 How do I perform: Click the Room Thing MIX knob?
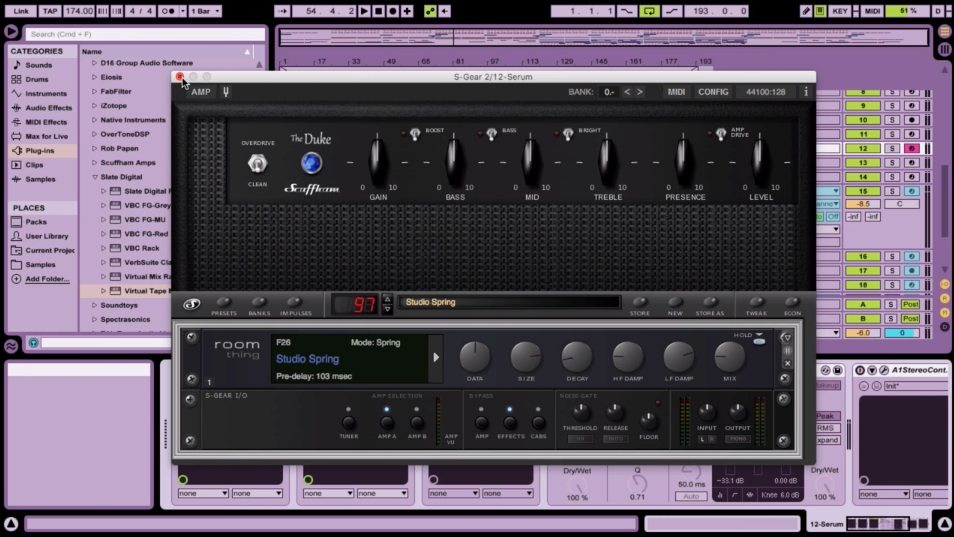point(729,356)
